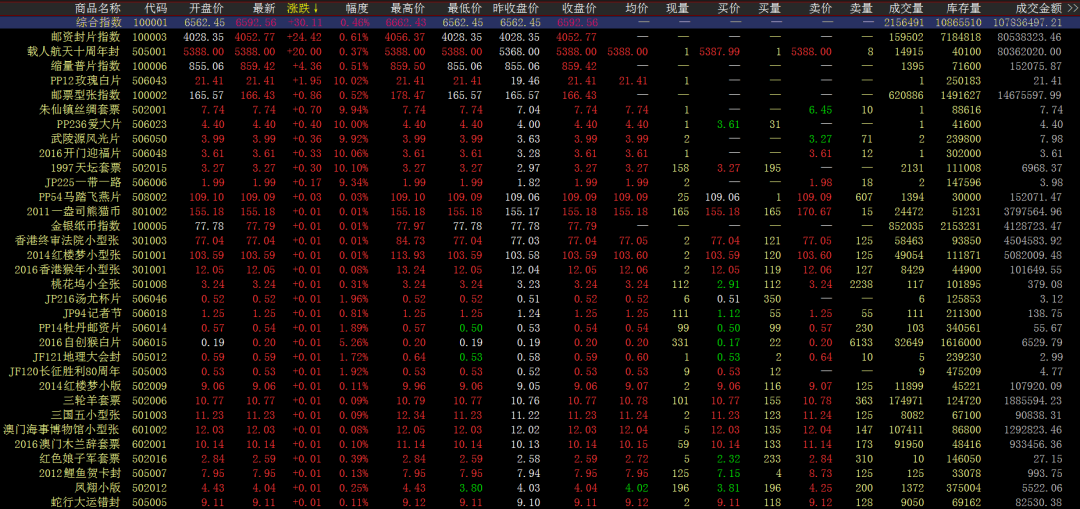The height and width of the screenshot is (509, 1080).
Task: Click code 601002 in the 代码 column
Action: 149,429
